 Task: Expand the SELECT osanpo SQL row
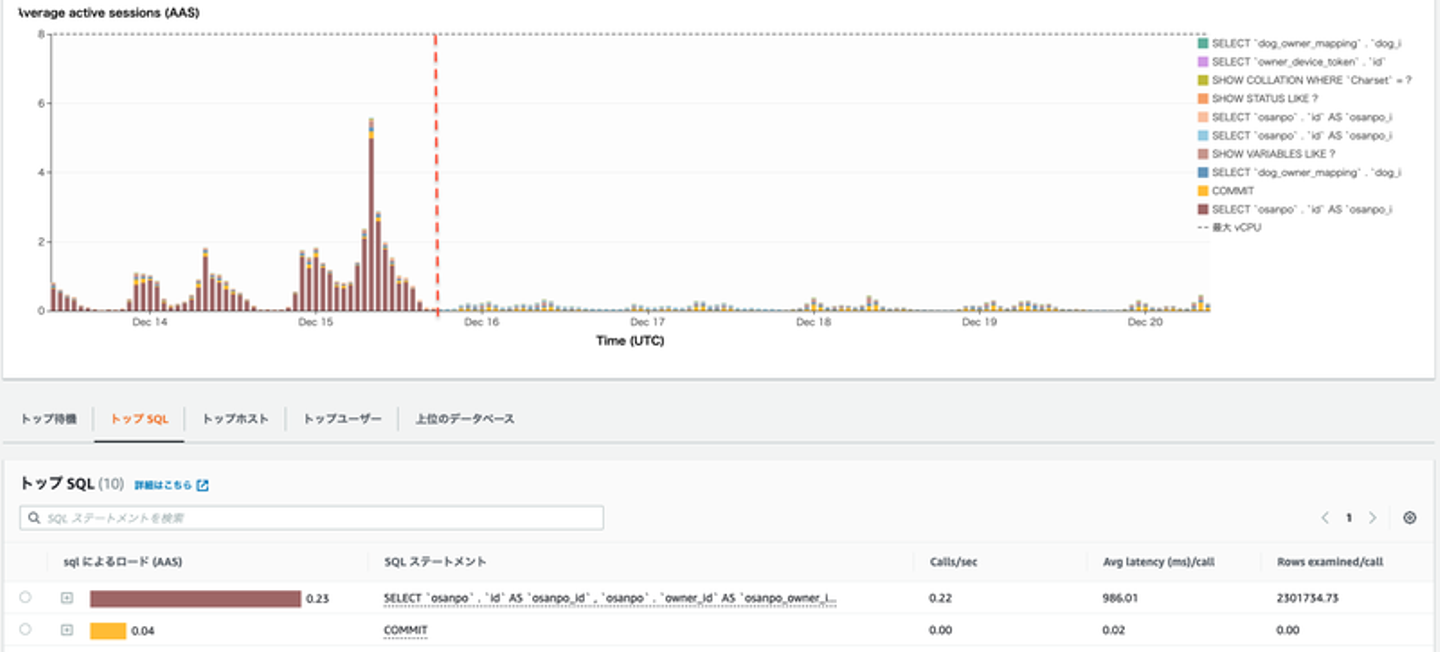click(67, 598)
